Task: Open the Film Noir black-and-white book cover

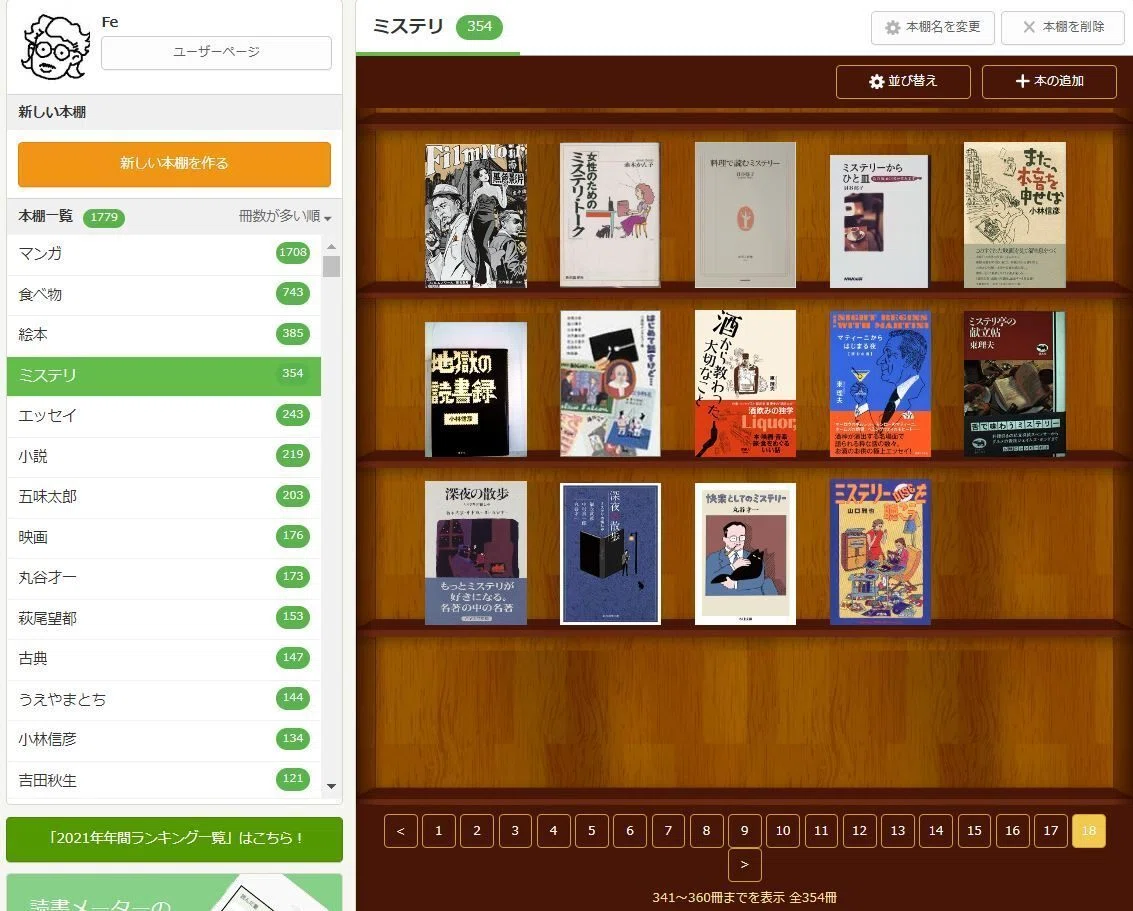Action: [x=475, y=215]
